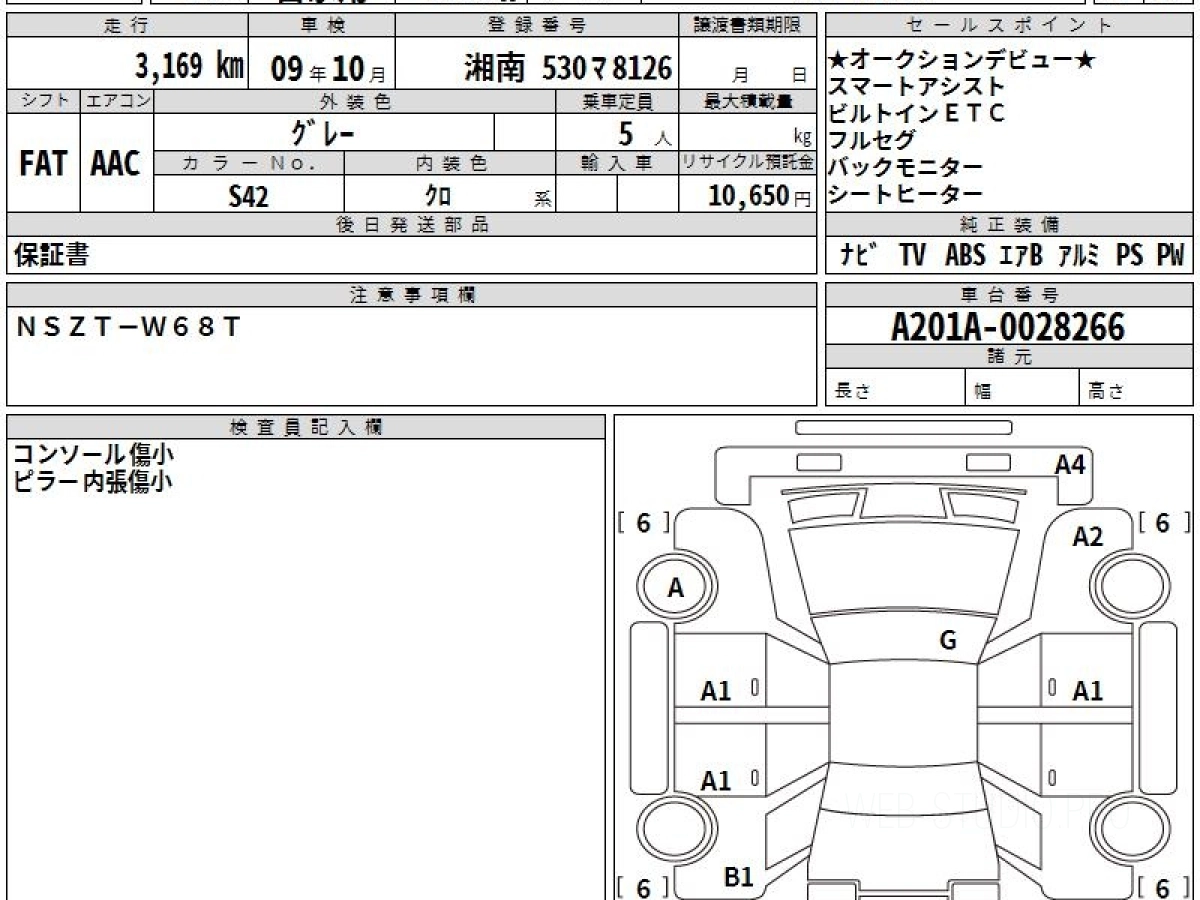The image size is (1200, 900).
Task: Click the chassis number A201A-0028266
Action: coord(1008,326)
